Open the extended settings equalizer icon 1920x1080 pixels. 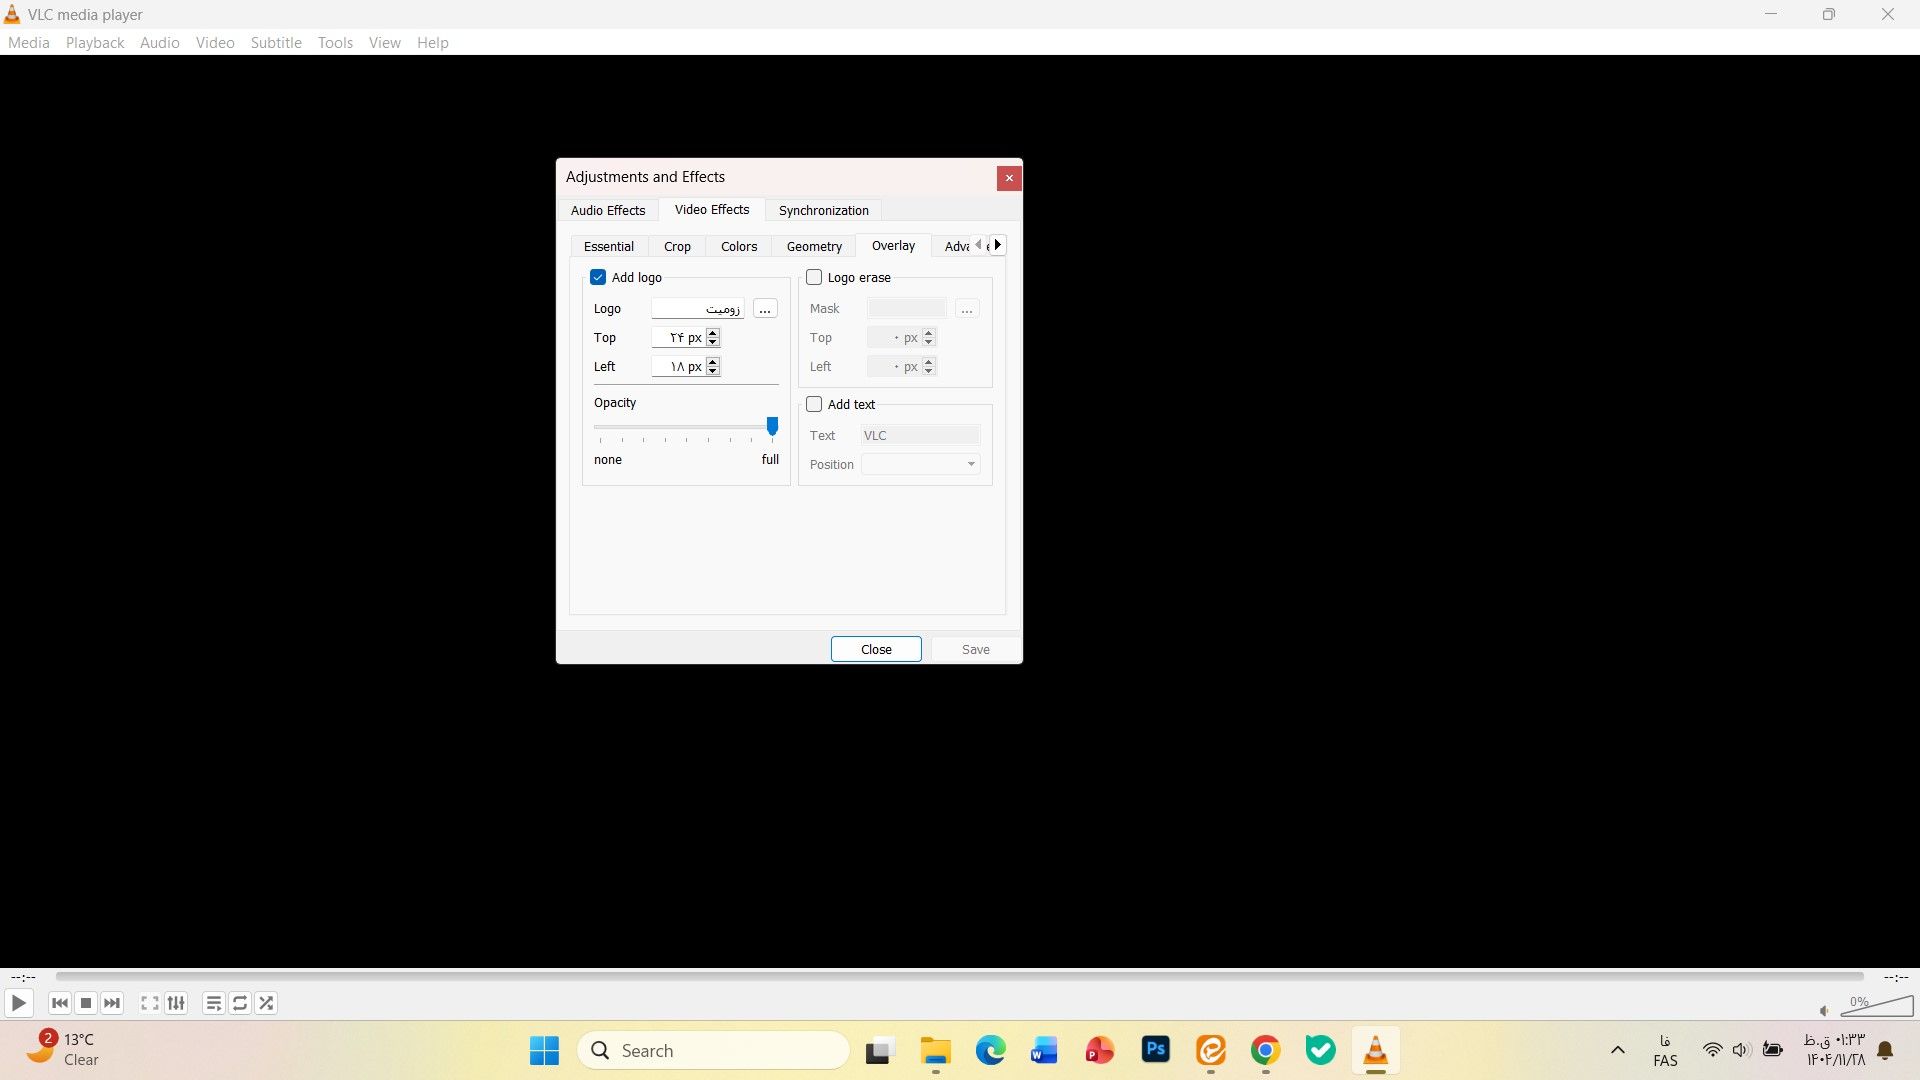tap(176, 1003)
